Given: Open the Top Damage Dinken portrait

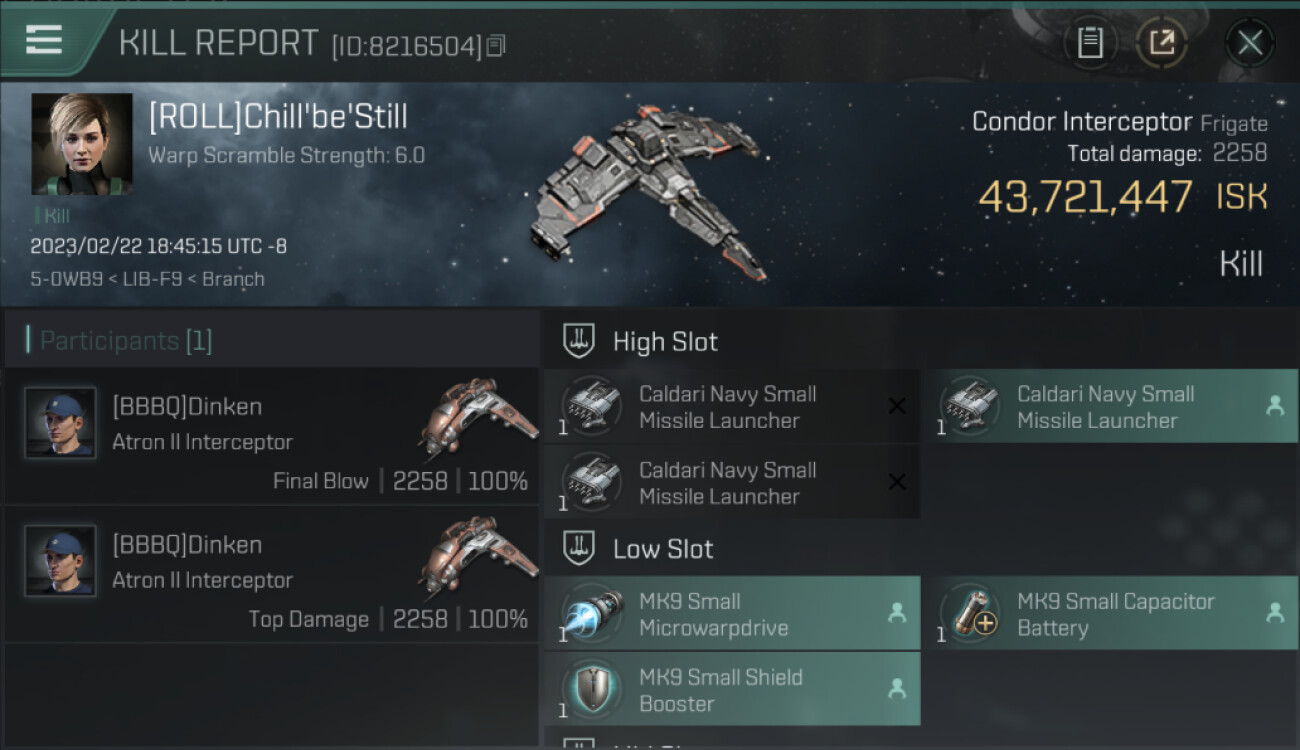Looking at the screenshot, I should (x=60, y=561).
